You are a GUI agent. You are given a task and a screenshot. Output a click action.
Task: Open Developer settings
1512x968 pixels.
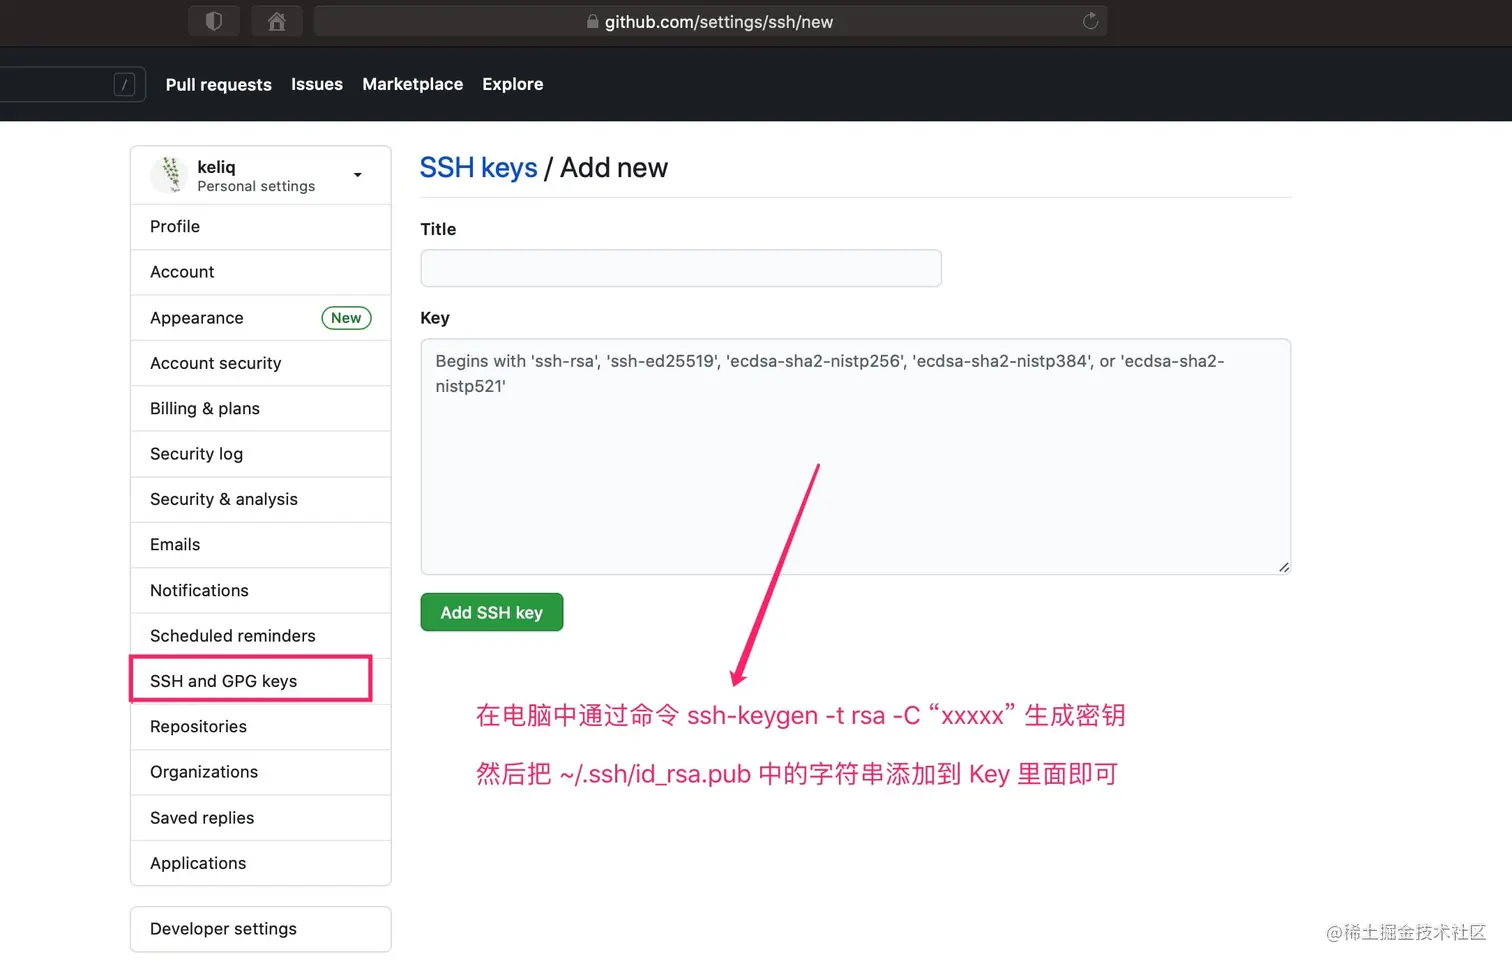[223, 929]
